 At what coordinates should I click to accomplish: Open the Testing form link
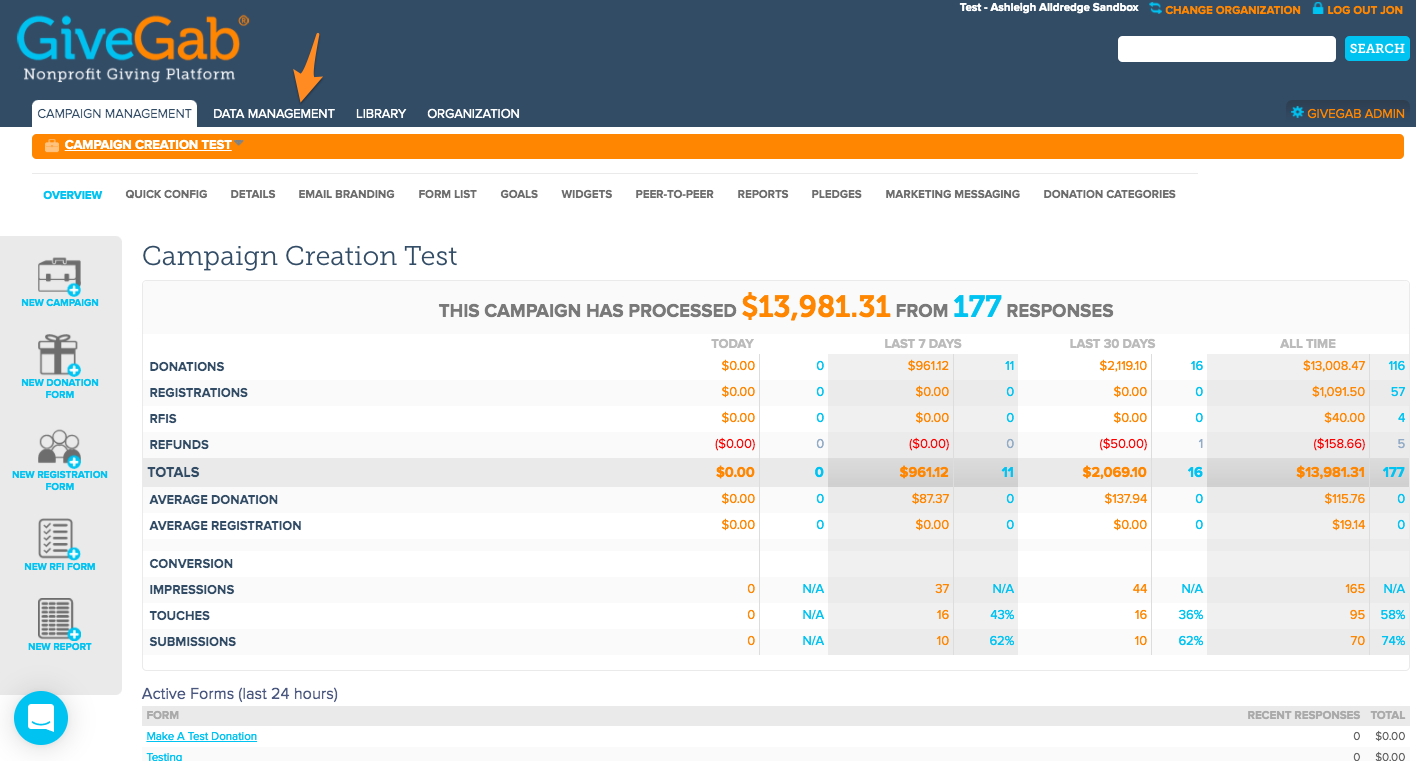(164, 756)
